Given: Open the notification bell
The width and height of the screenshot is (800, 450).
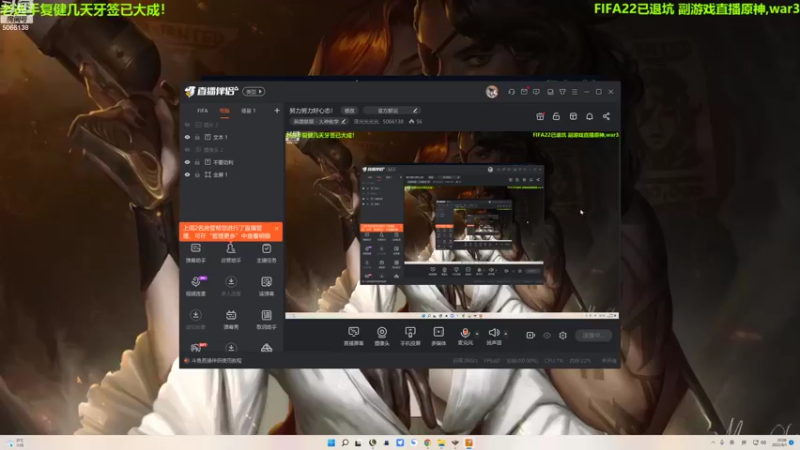Looking at the screenshot, I should (589, 116).
